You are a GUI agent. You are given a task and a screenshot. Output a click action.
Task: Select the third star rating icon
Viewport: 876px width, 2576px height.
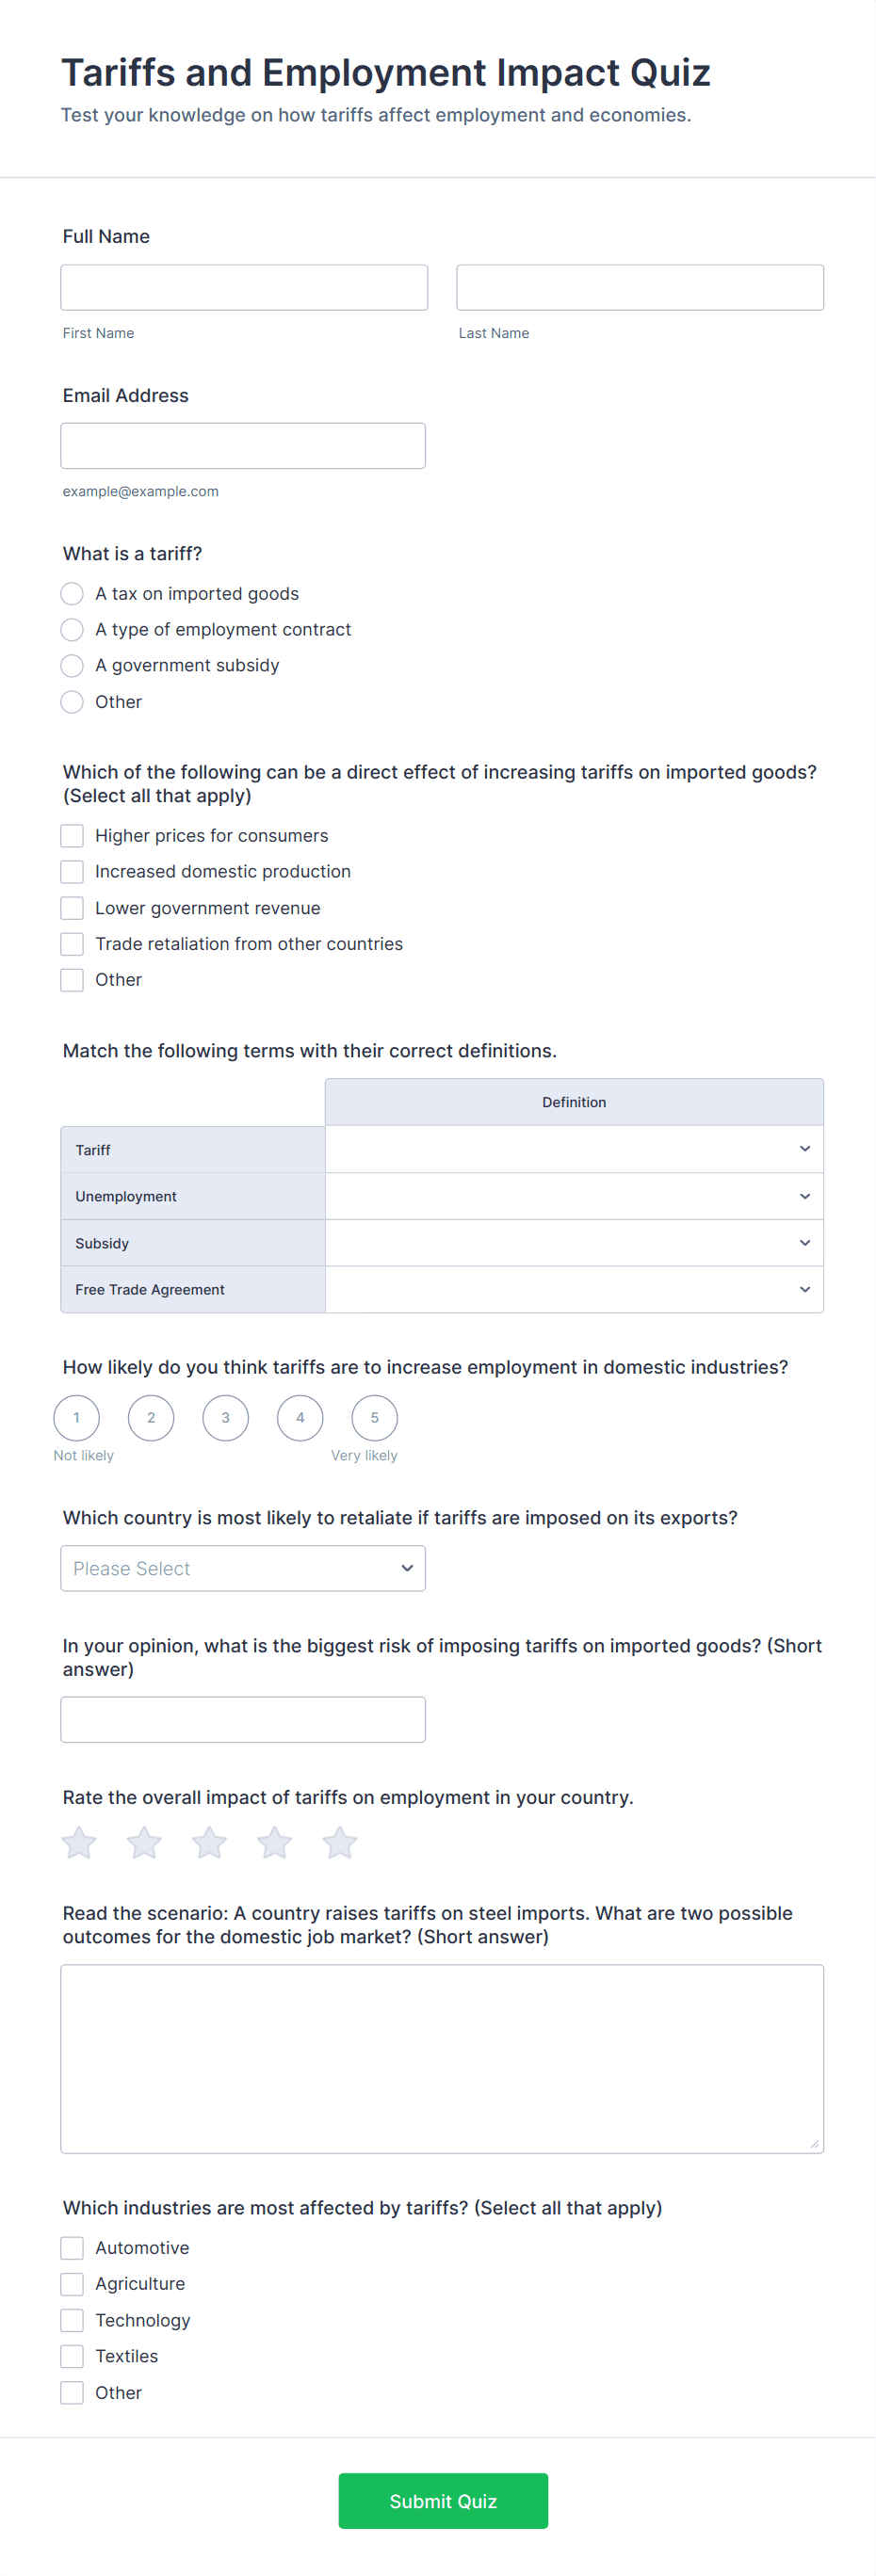[x=209, y=1842]
